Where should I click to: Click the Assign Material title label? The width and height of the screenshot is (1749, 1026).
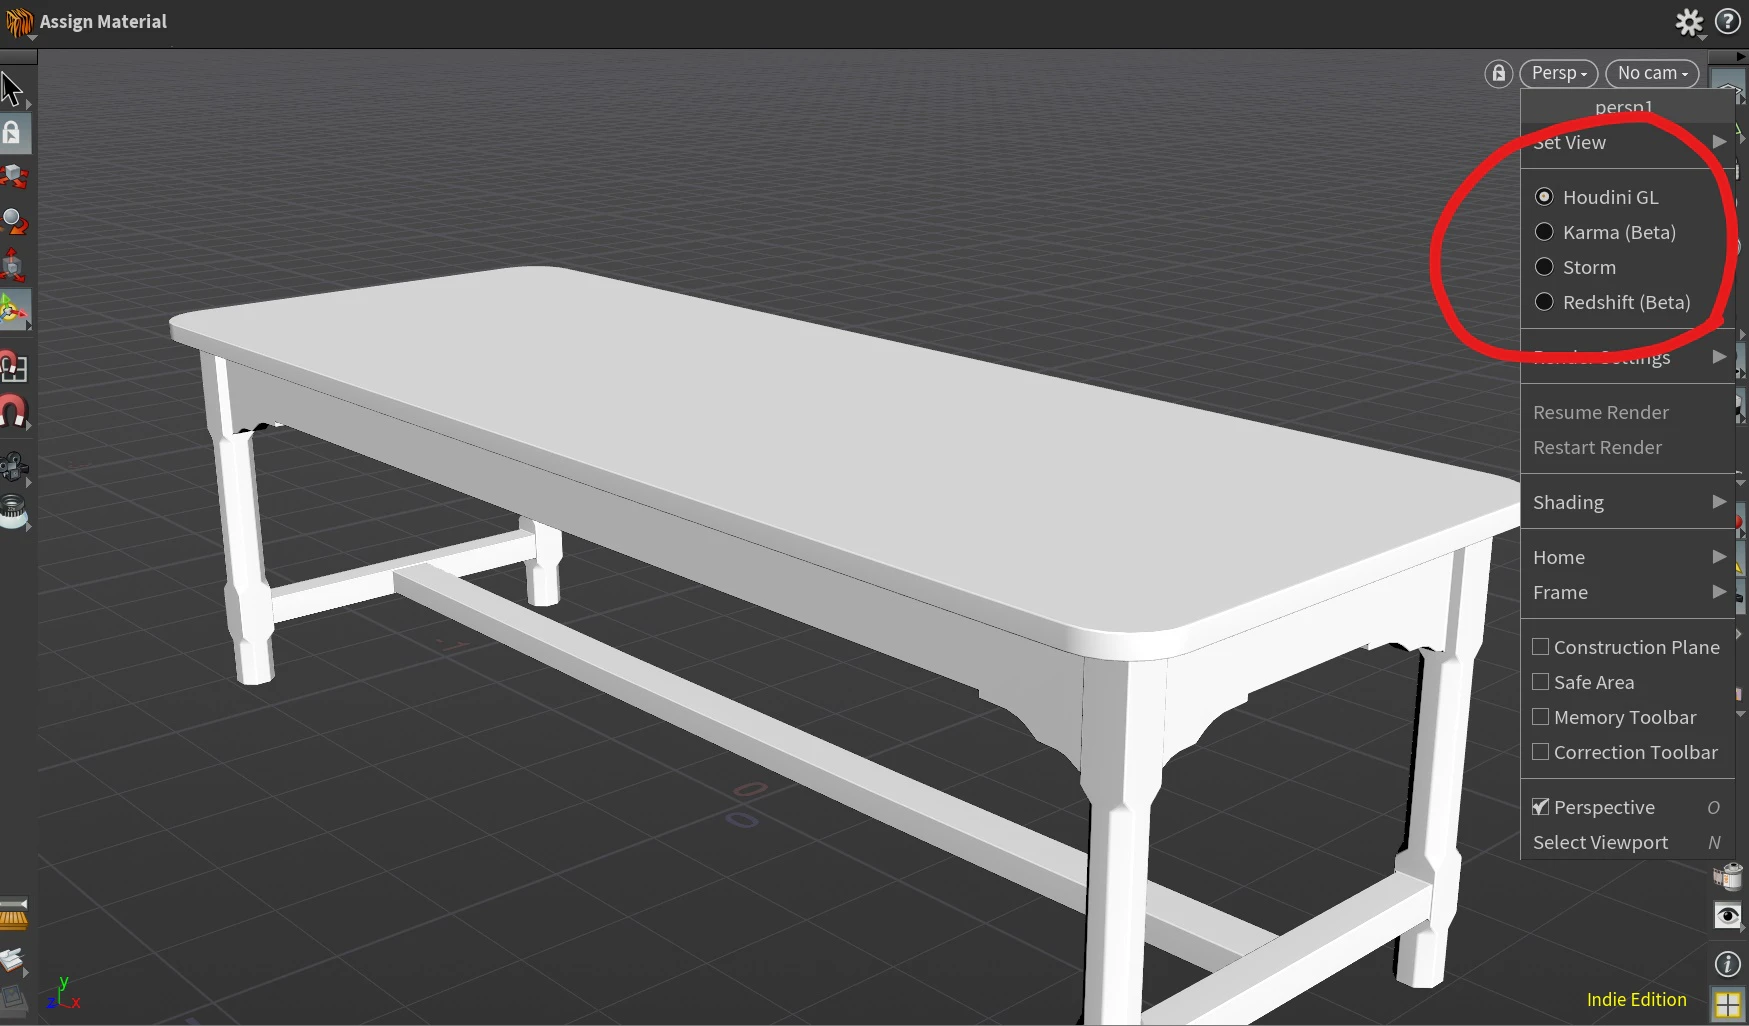(x=103, y=21)
